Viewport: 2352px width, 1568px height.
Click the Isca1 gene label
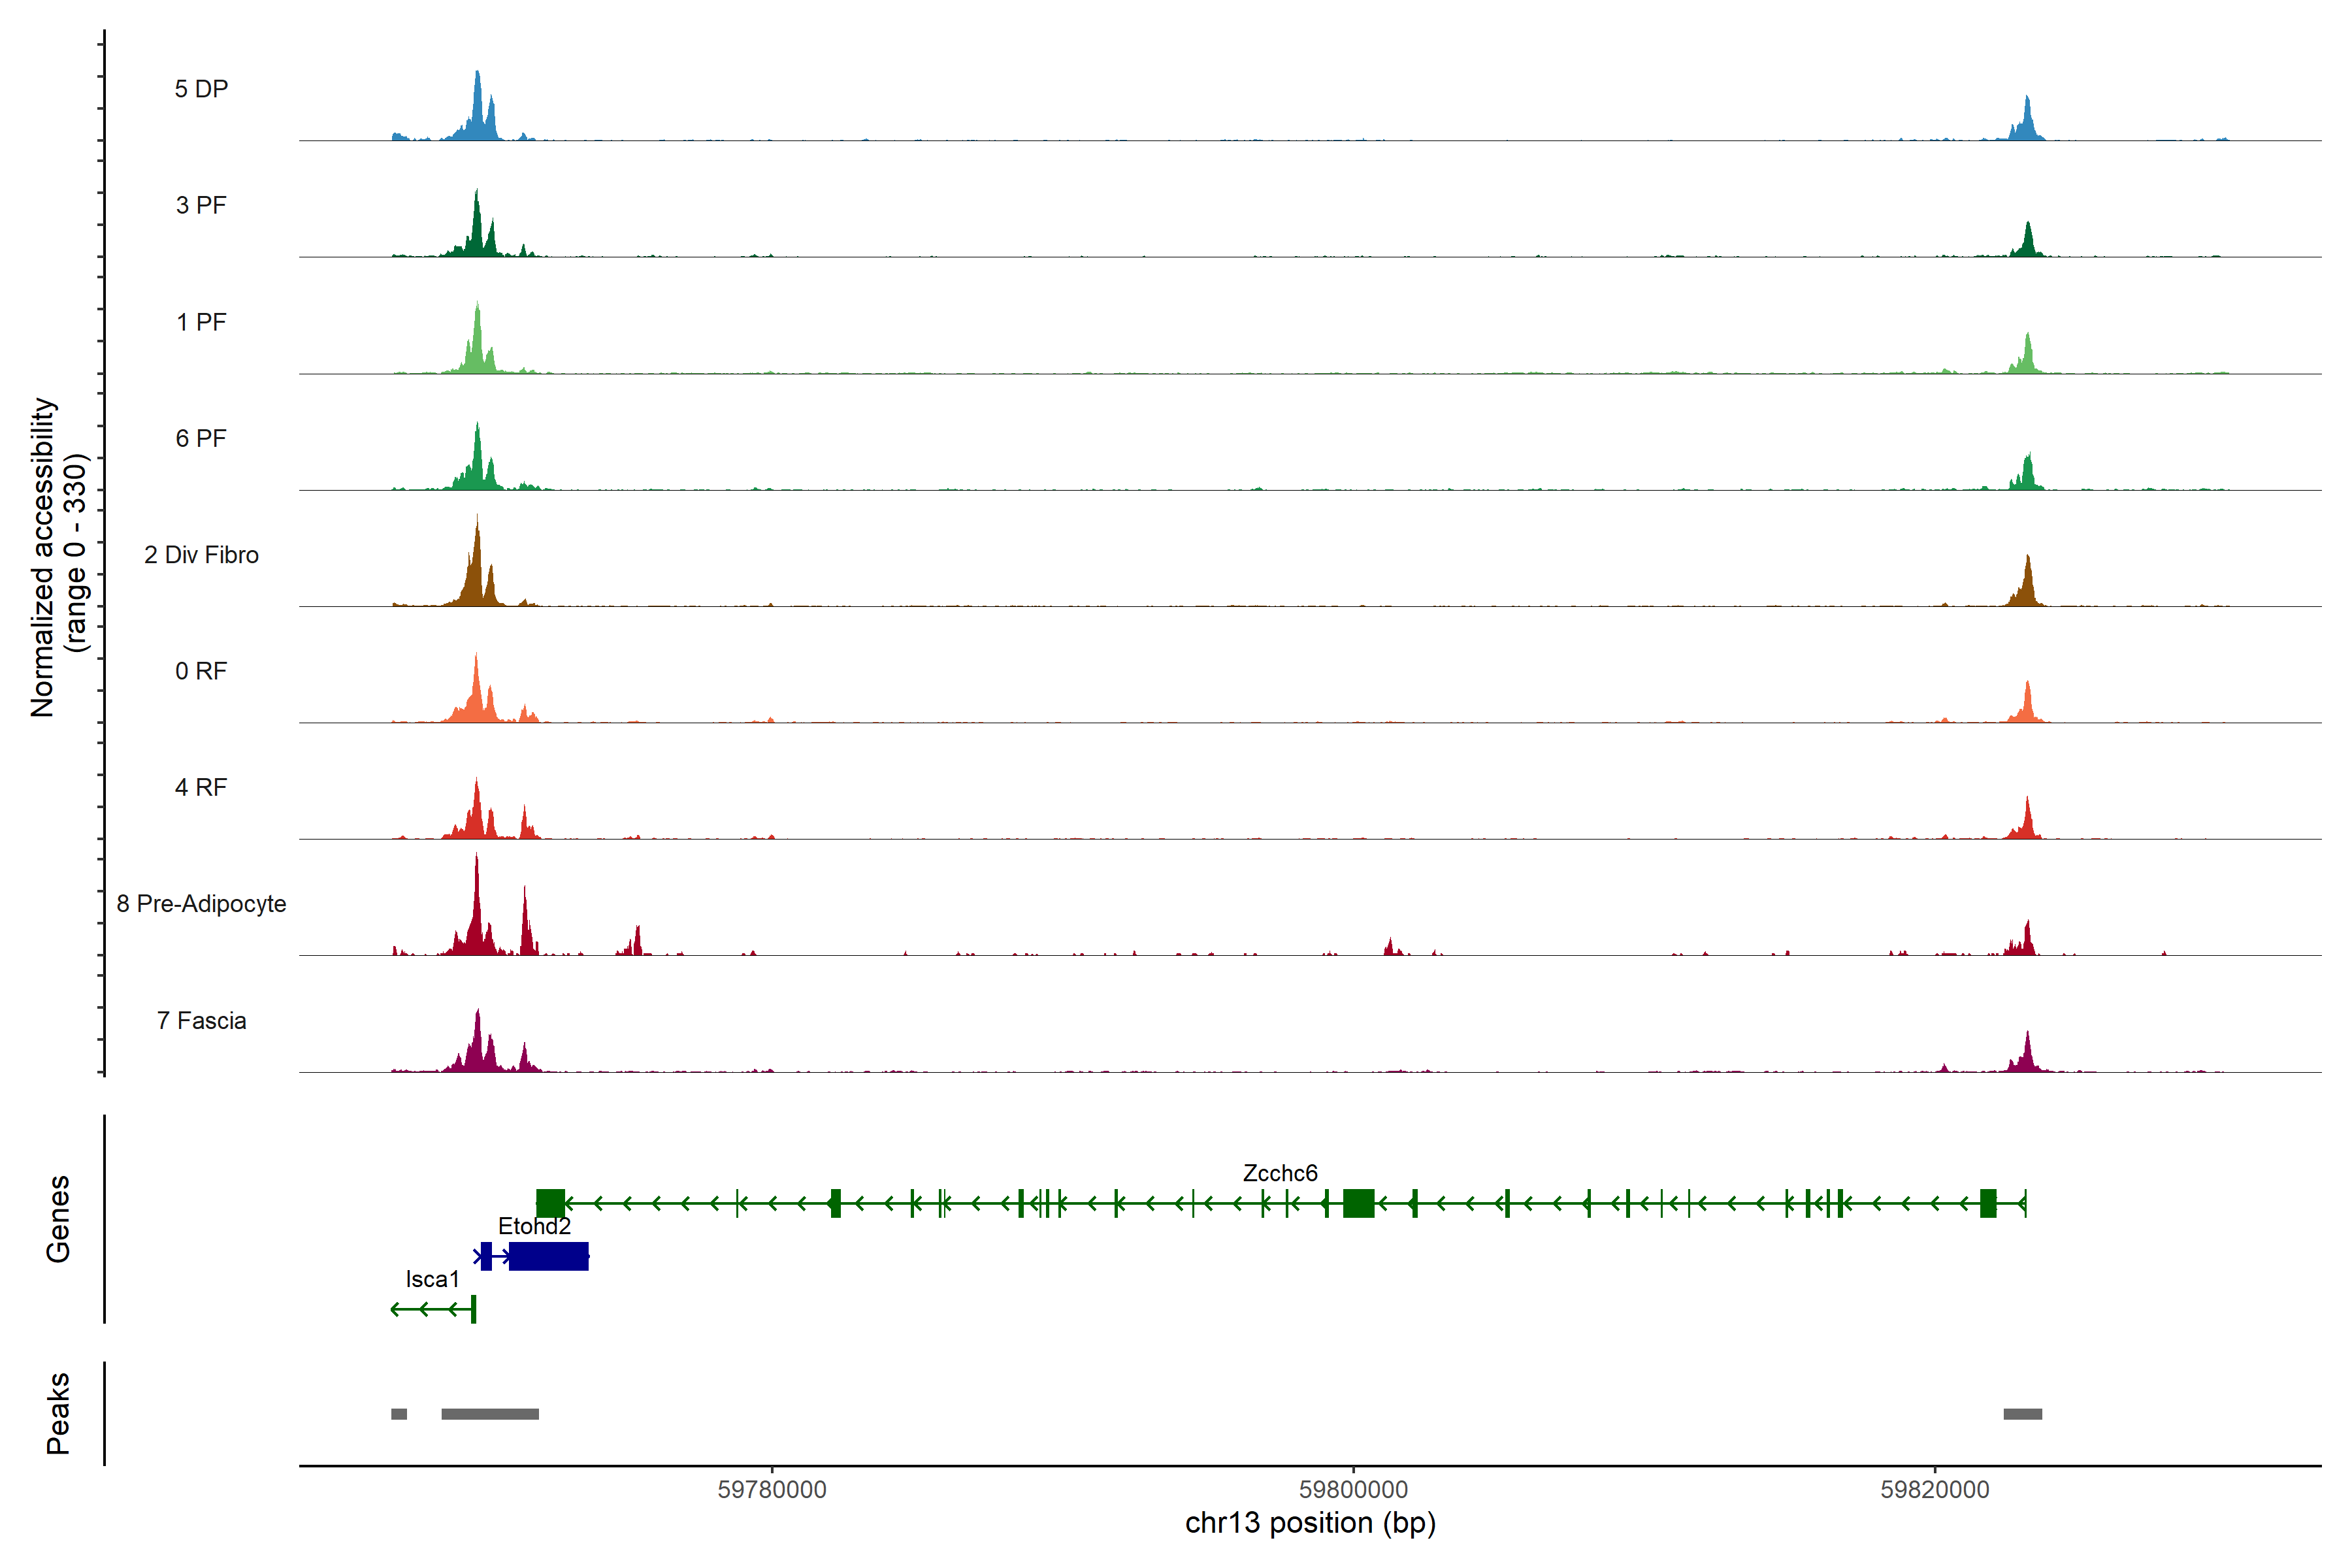432,1279
